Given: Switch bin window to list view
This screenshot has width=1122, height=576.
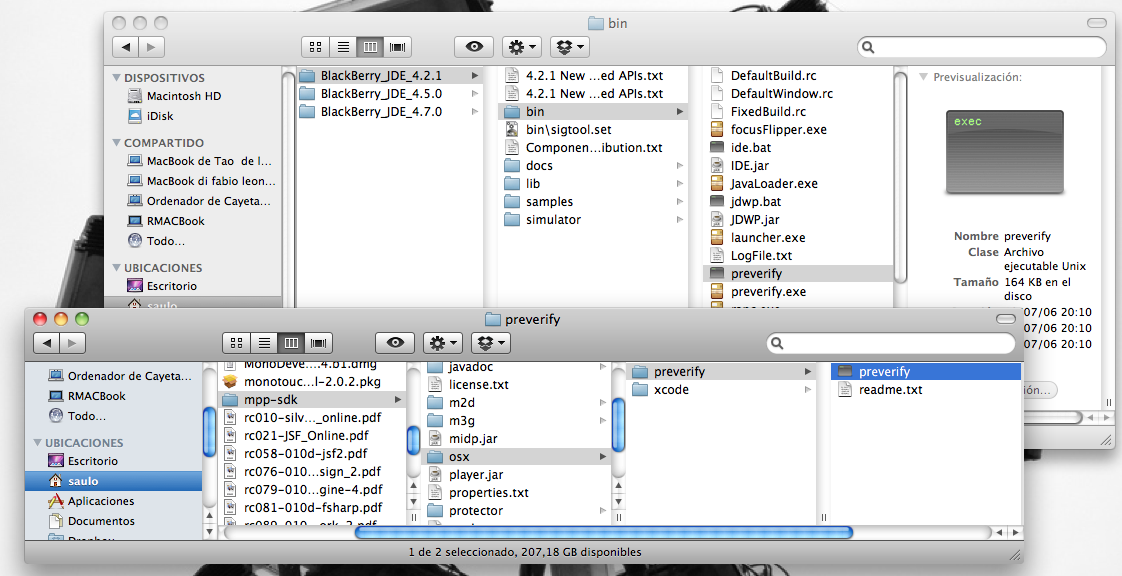Looking at the screenshot, I should click(x=343, y=47).
